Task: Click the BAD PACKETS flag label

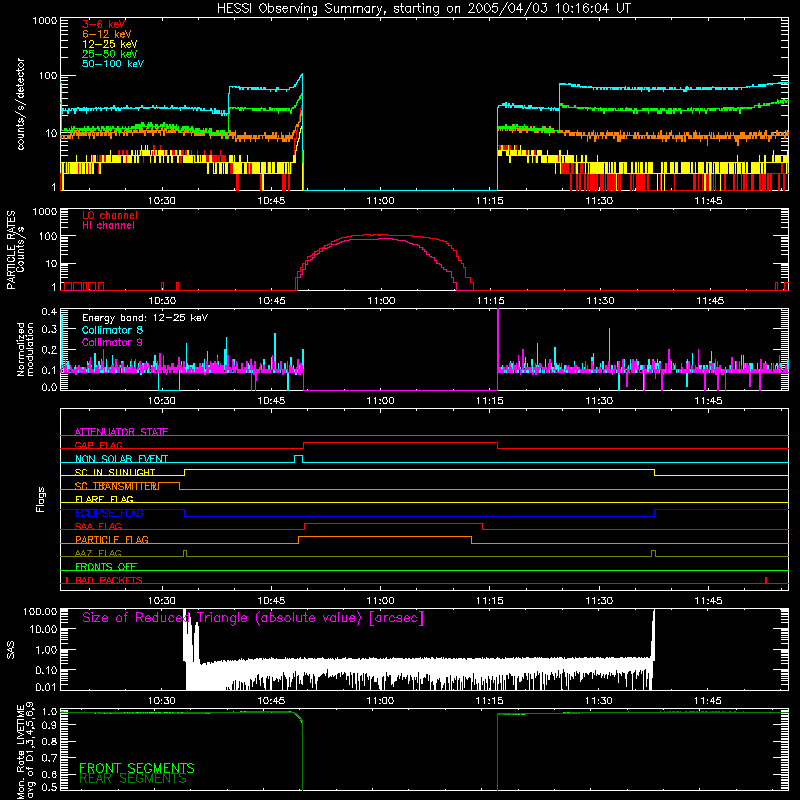Action: [109, 580]
